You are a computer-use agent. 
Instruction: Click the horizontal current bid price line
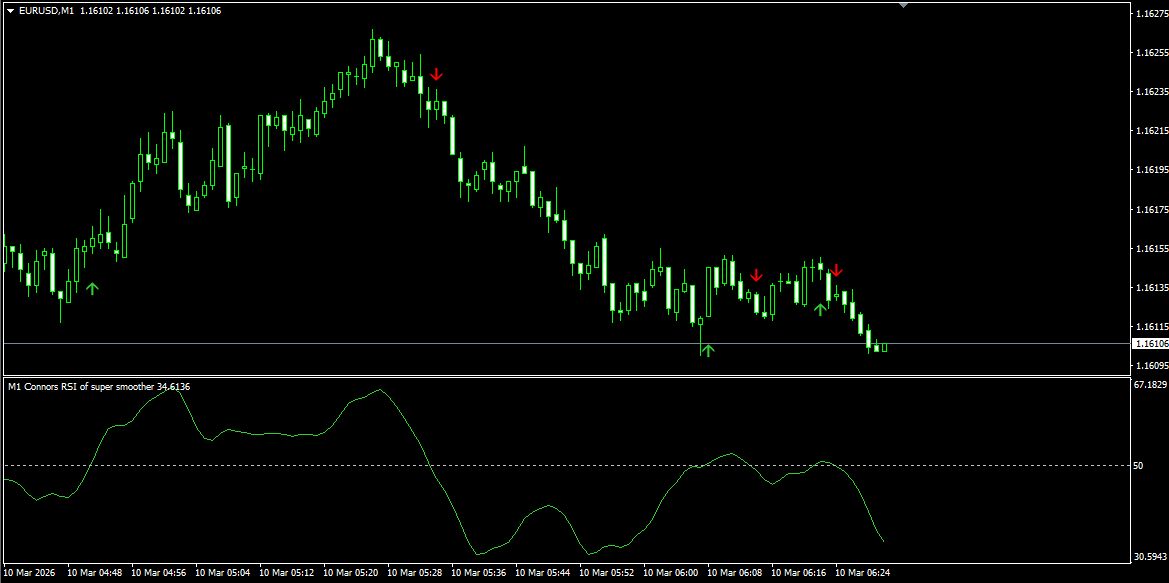coord(567,343)
